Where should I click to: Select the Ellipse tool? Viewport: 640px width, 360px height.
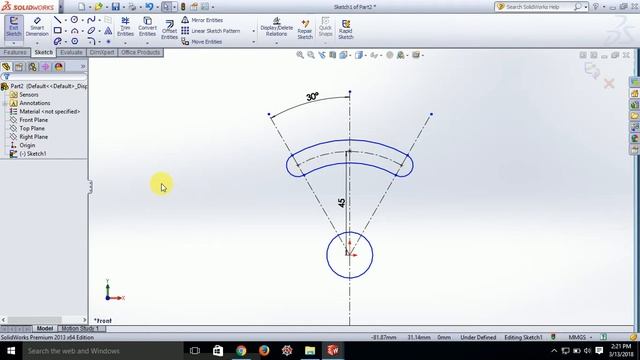pyautogui.click(x=91, y=31)
